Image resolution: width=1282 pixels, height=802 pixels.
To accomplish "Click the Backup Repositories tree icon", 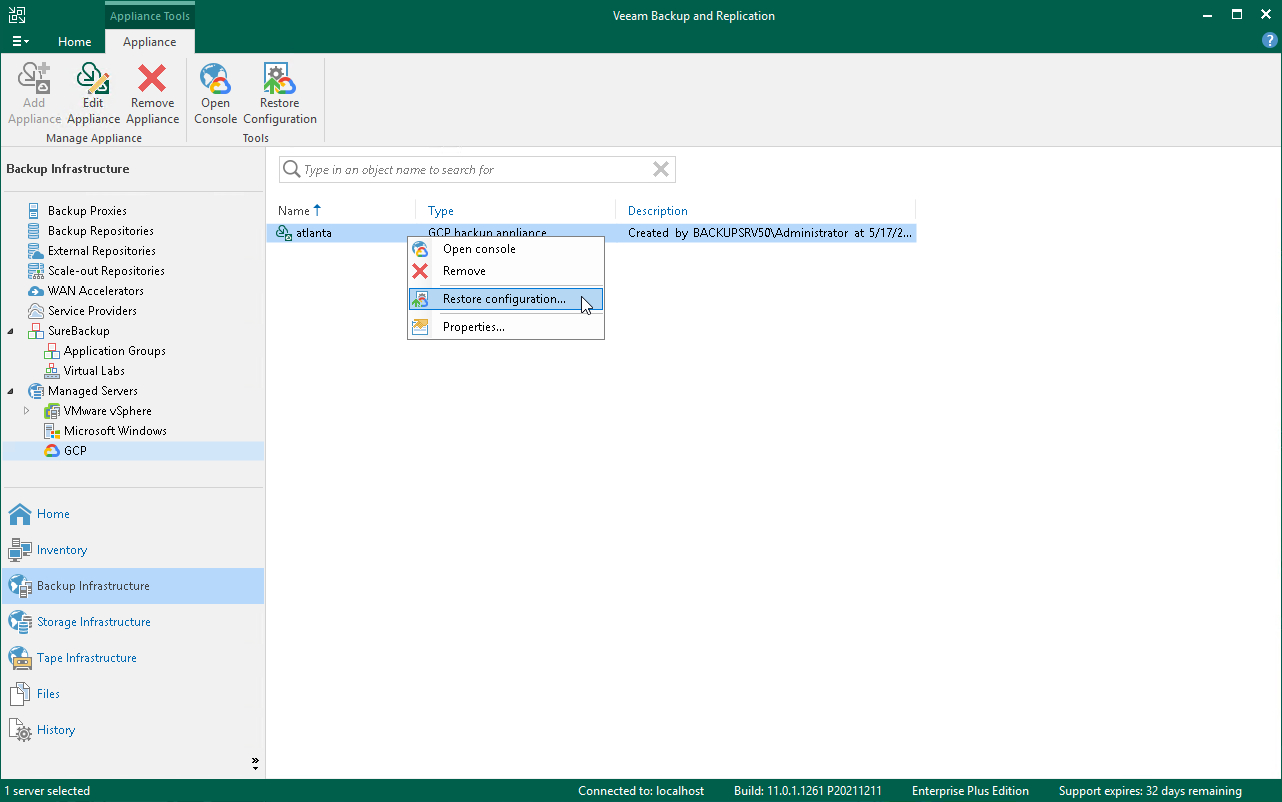I will [x=36, y=231].
